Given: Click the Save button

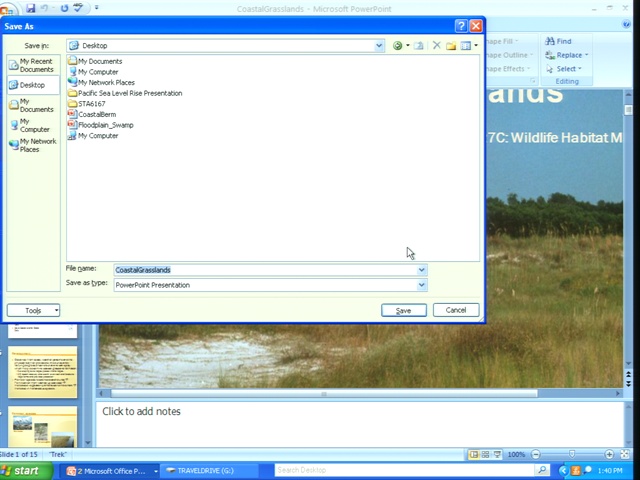Looking at the screenshot, I should (x=404, y=311).
